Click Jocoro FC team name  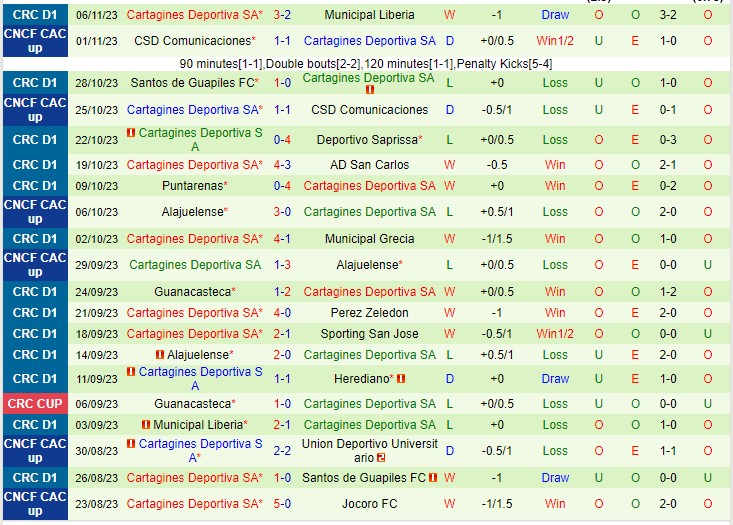click(x=369, y=504)
